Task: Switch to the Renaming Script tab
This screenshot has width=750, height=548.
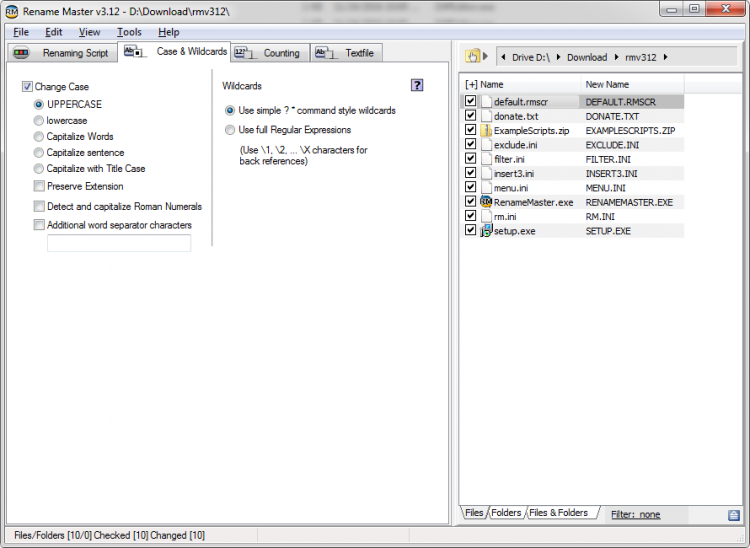Action: point(62,53)
